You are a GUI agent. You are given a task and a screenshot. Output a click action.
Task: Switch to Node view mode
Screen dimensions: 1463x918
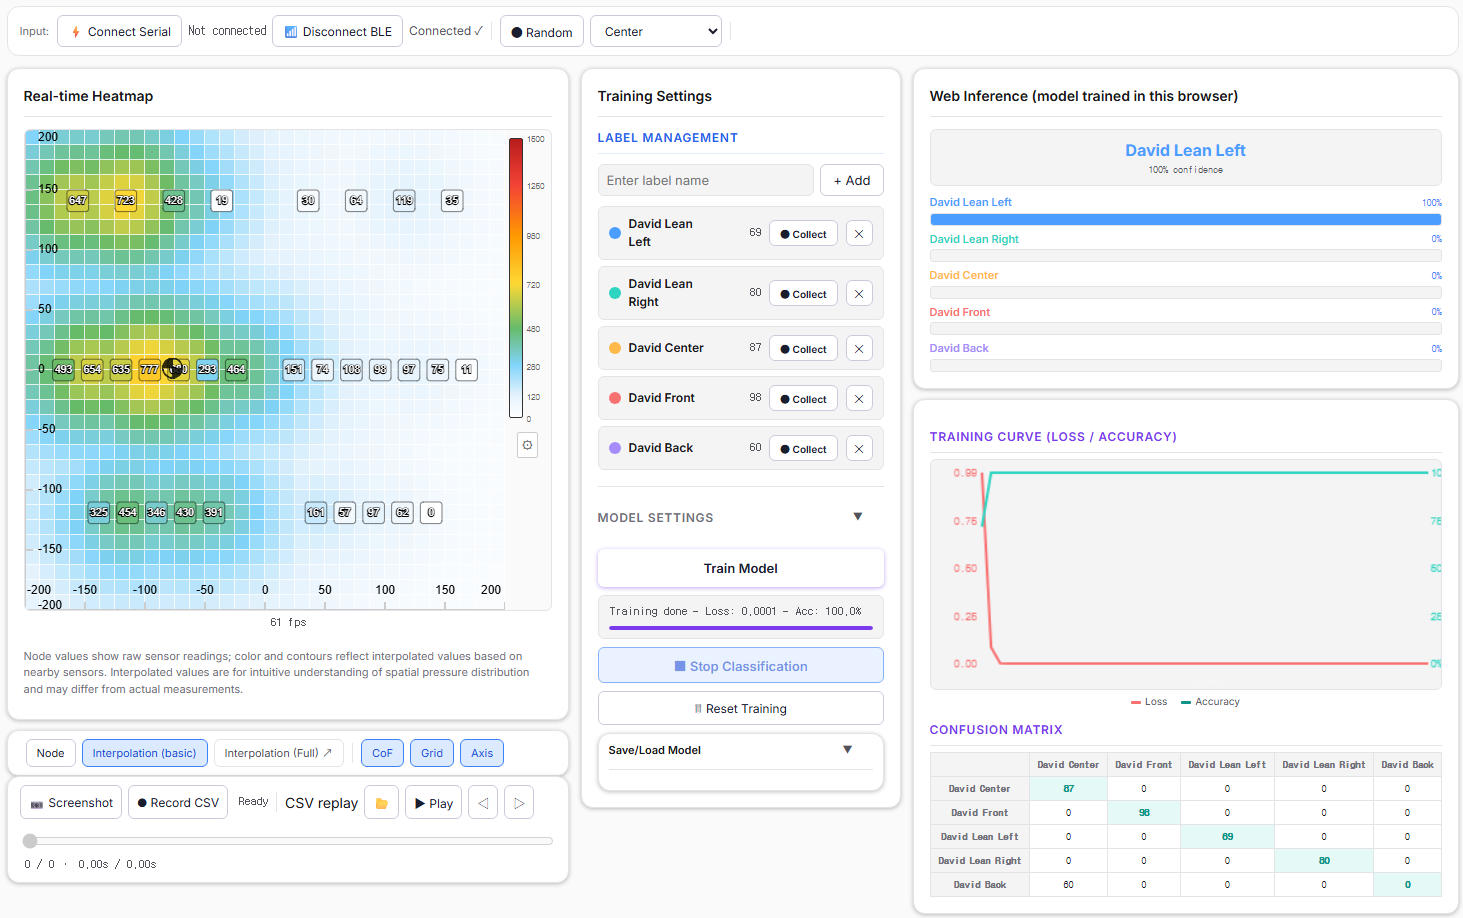[x=51, y=753]
